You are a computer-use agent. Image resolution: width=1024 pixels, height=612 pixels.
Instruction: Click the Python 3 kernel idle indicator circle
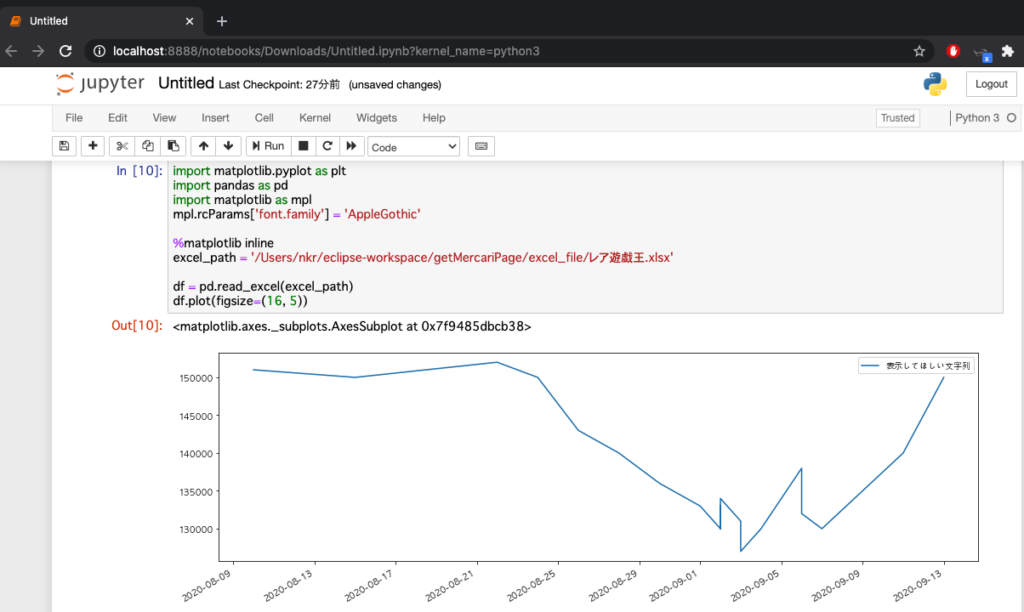1011,118
